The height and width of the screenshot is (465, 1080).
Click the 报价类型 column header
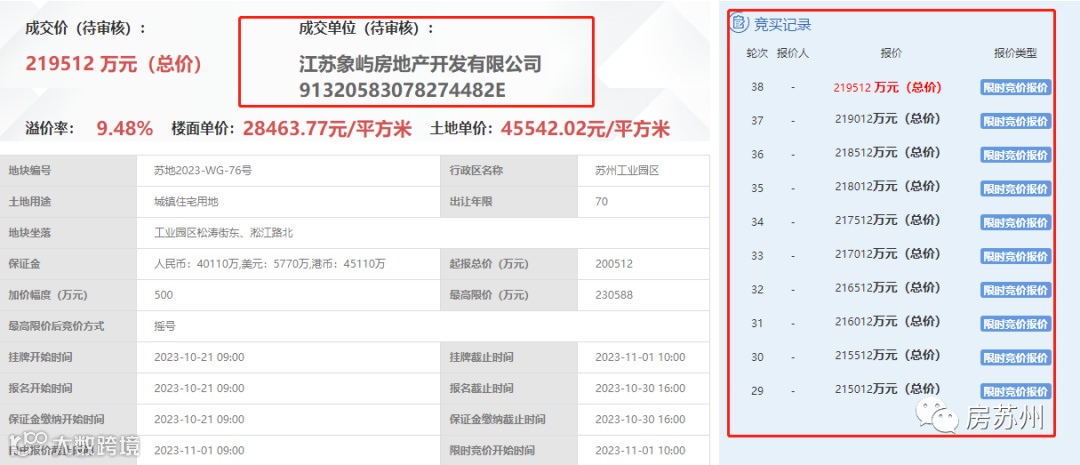[x=1015, y=53]
